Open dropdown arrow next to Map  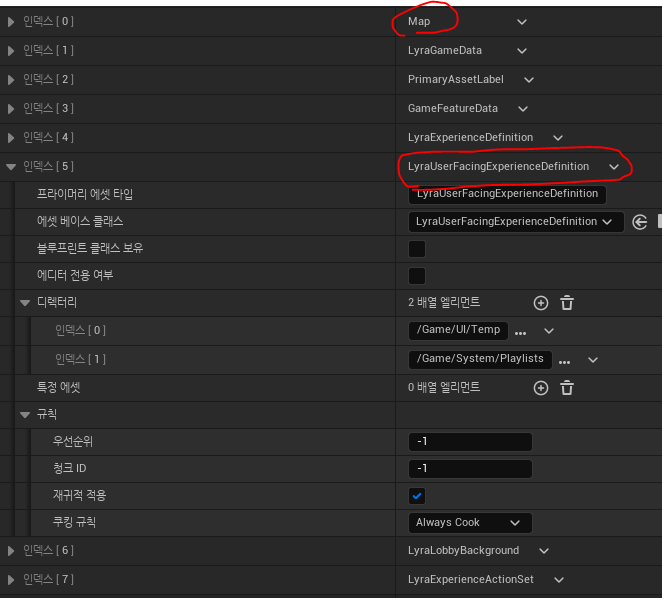pyautogui.click(x=522, y=22)
